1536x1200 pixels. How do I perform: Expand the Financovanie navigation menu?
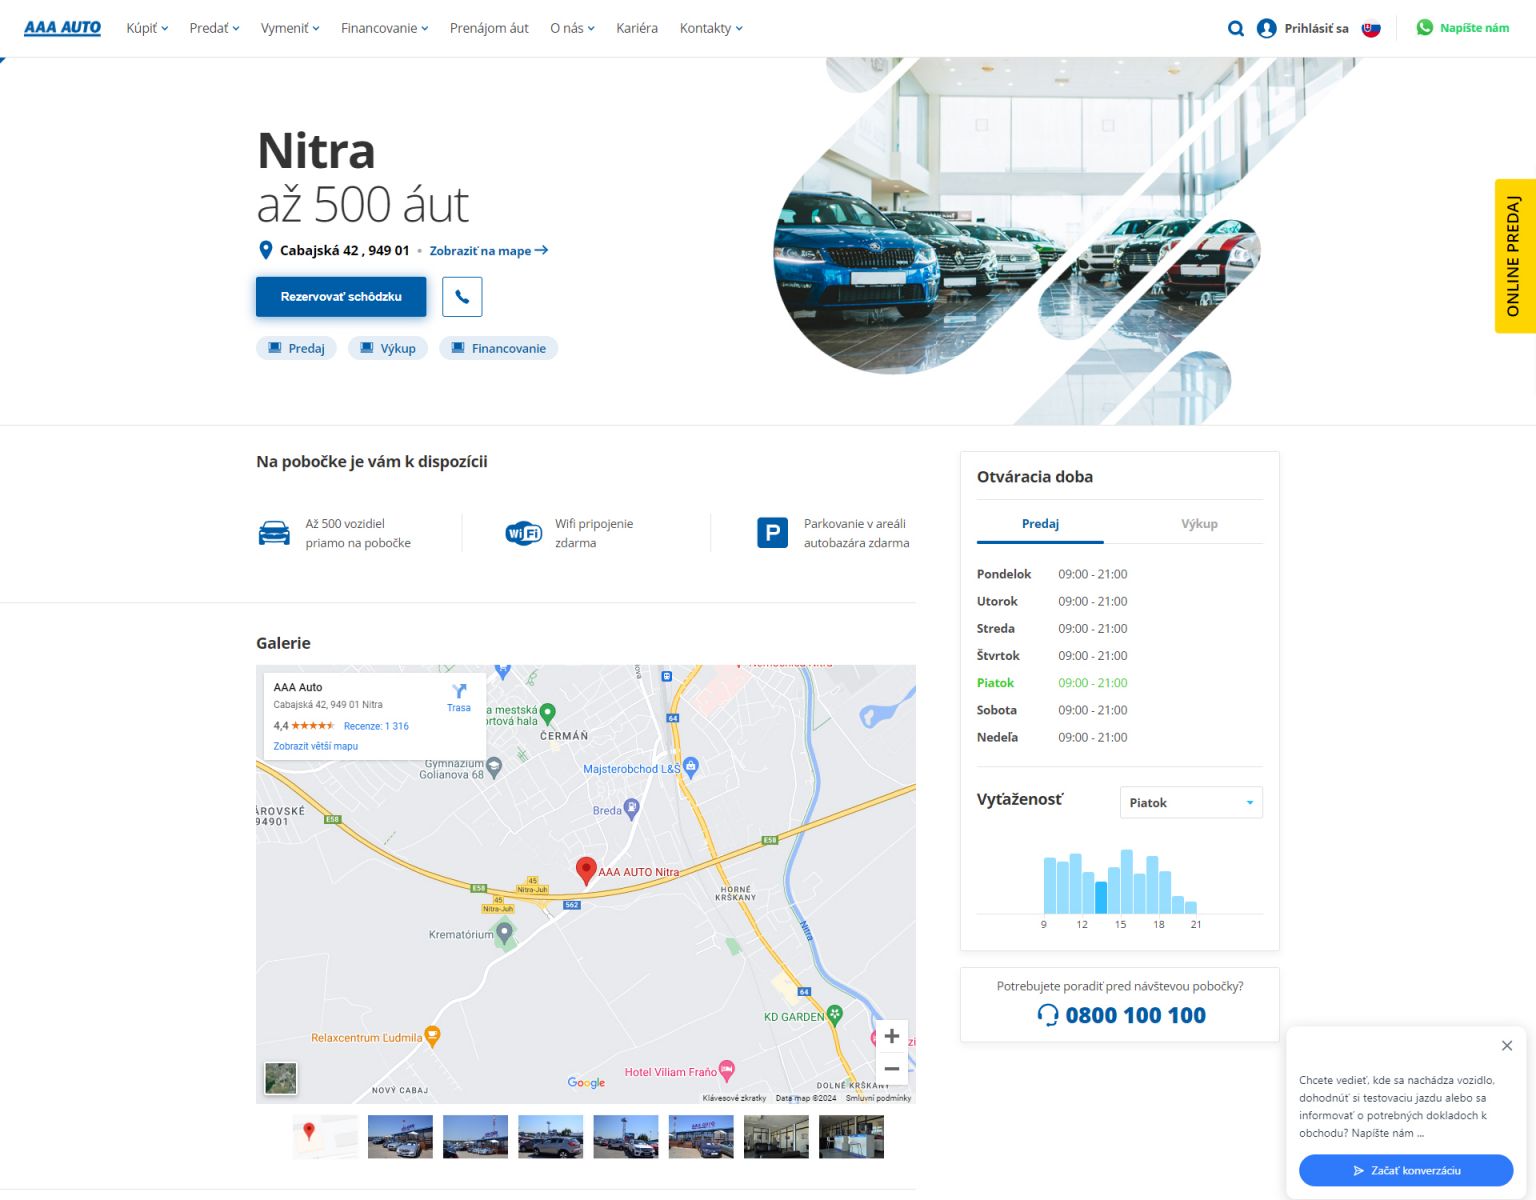pos(384,28)
